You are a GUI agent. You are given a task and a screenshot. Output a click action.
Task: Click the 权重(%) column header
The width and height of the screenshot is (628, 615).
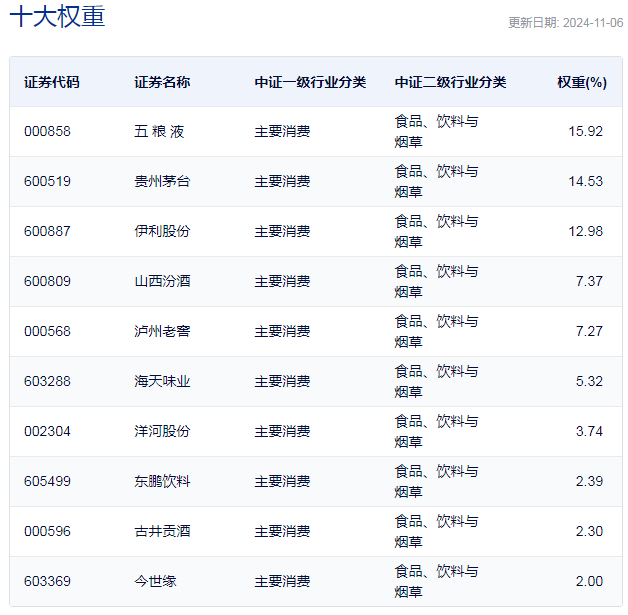[582, 82]
